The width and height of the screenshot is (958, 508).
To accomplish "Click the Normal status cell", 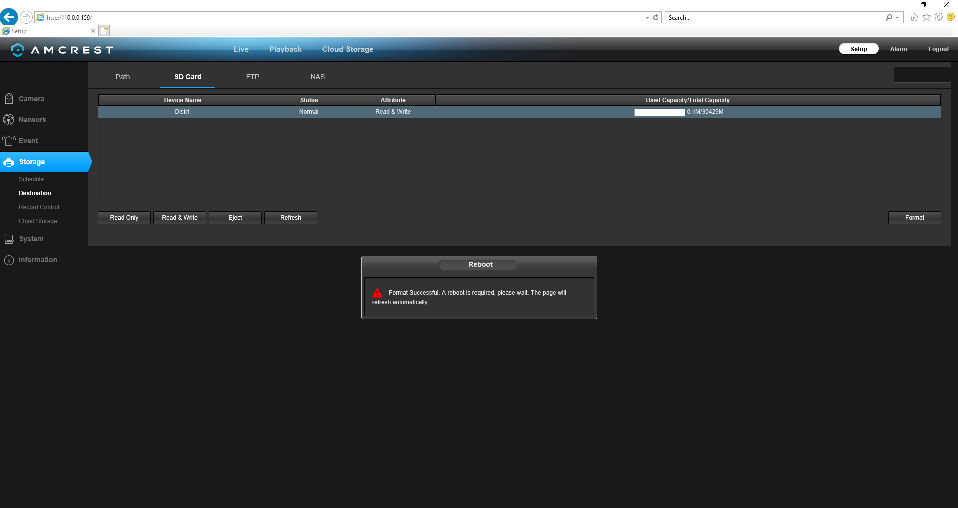I will pos(309,112).
